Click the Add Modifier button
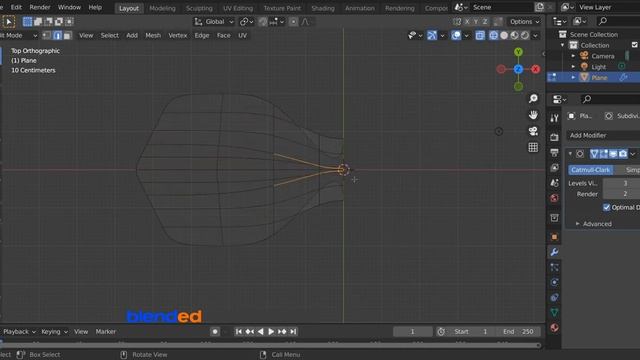 (603, 135)
